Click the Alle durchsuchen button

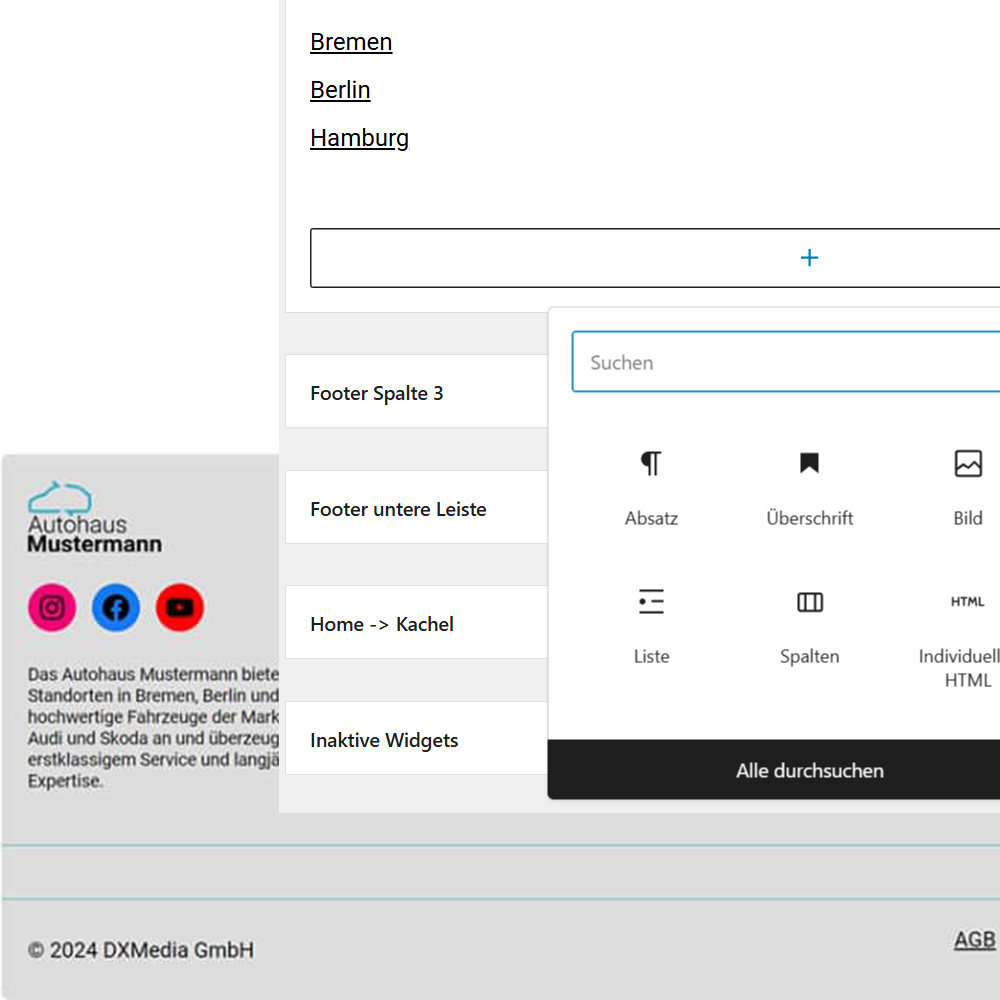[809, 770]
